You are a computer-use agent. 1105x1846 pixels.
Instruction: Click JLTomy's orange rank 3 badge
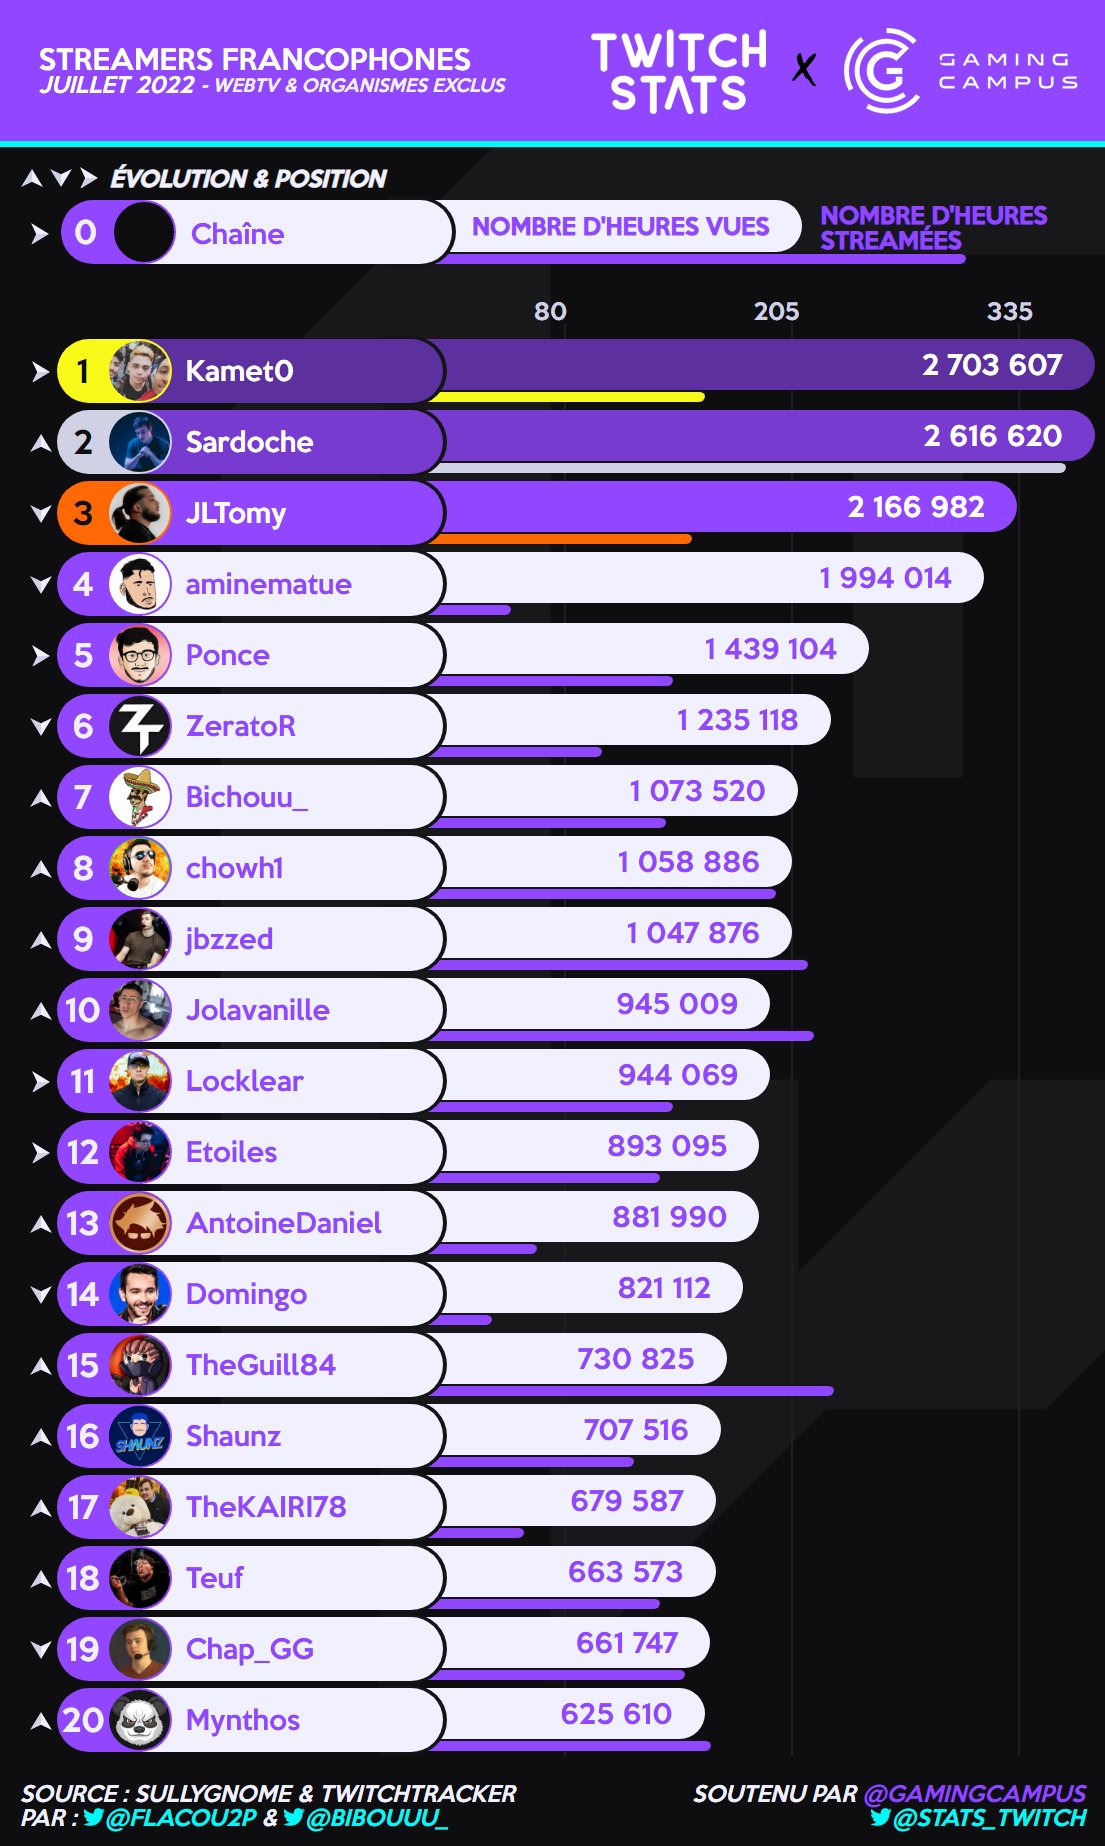click(83, 514)
